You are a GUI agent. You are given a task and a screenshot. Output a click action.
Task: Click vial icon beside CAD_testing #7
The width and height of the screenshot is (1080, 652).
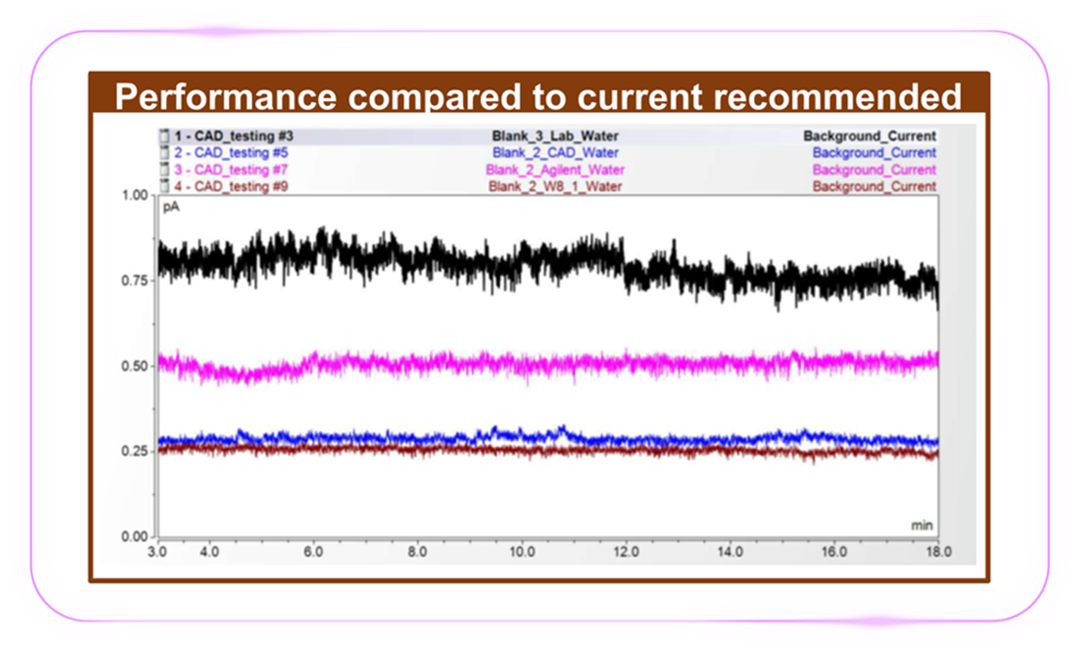(x=165, y=170)
